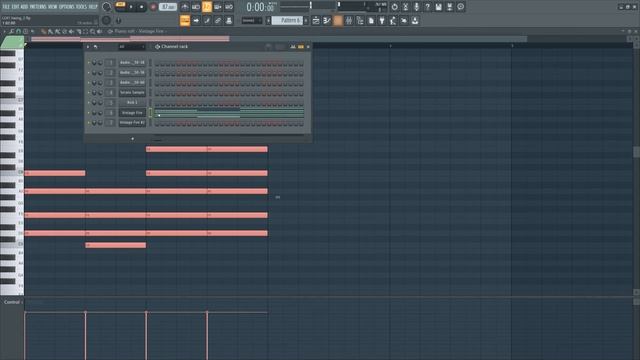This screenshot has height=360, width=640.
Task: Open the EDIT menu
Action: pos(15,7)
